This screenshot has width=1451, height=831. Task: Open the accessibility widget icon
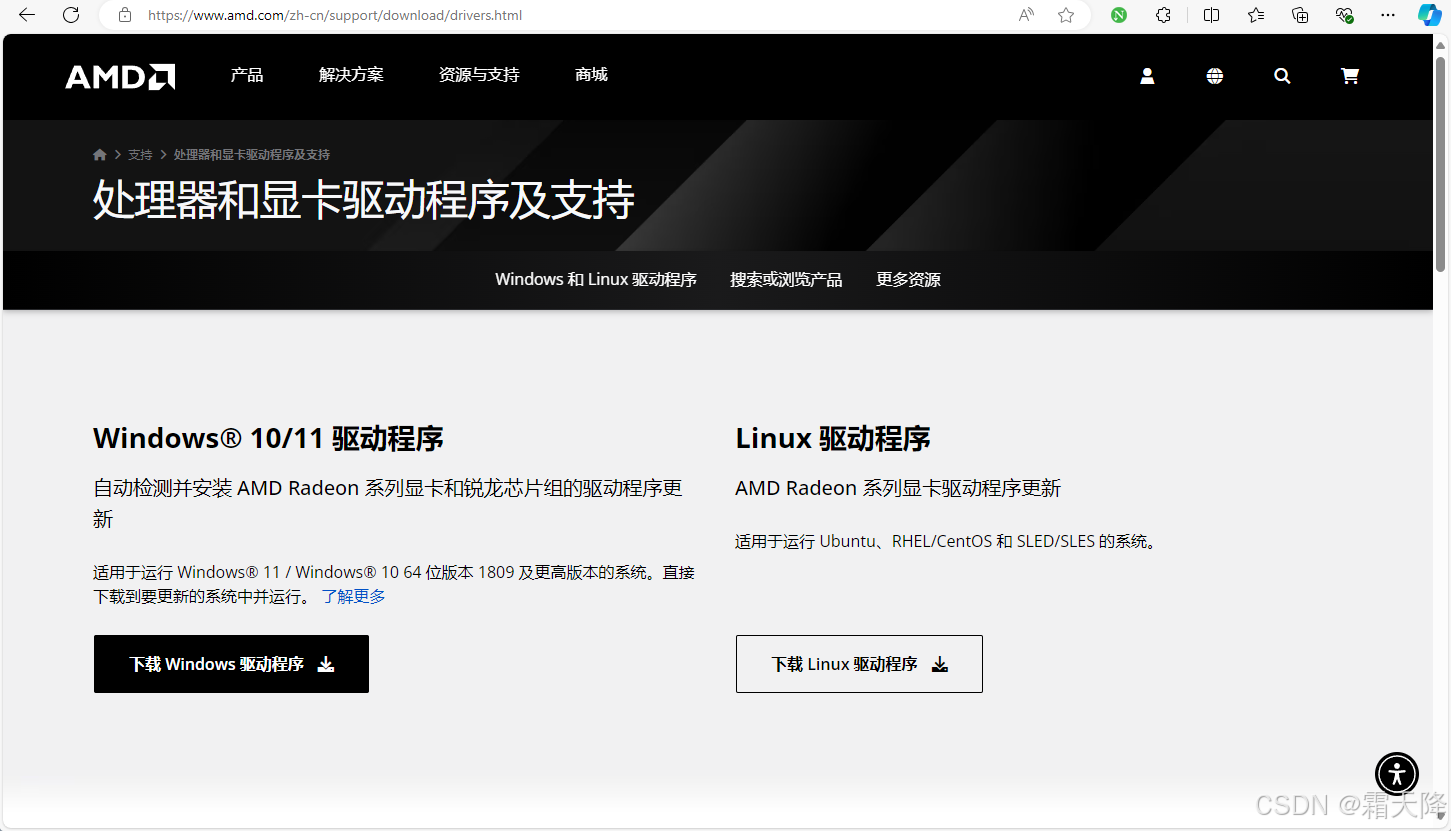1397,773
